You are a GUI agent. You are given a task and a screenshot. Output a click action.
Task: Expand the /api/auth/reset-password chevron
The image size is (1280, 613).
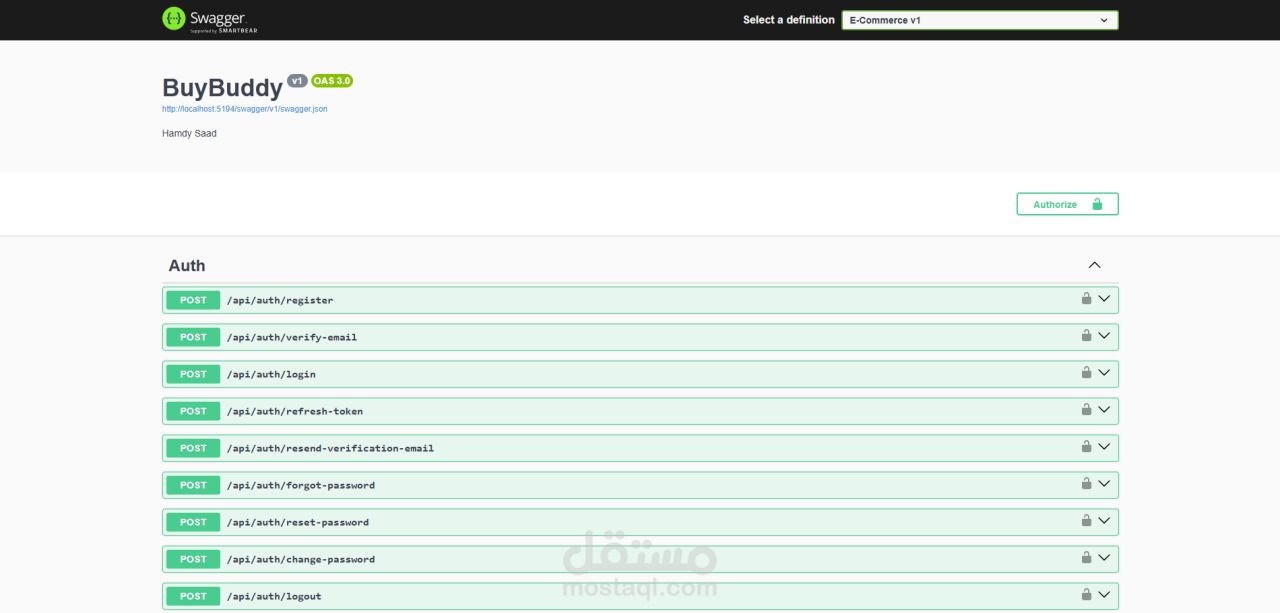pos(1104,520)
